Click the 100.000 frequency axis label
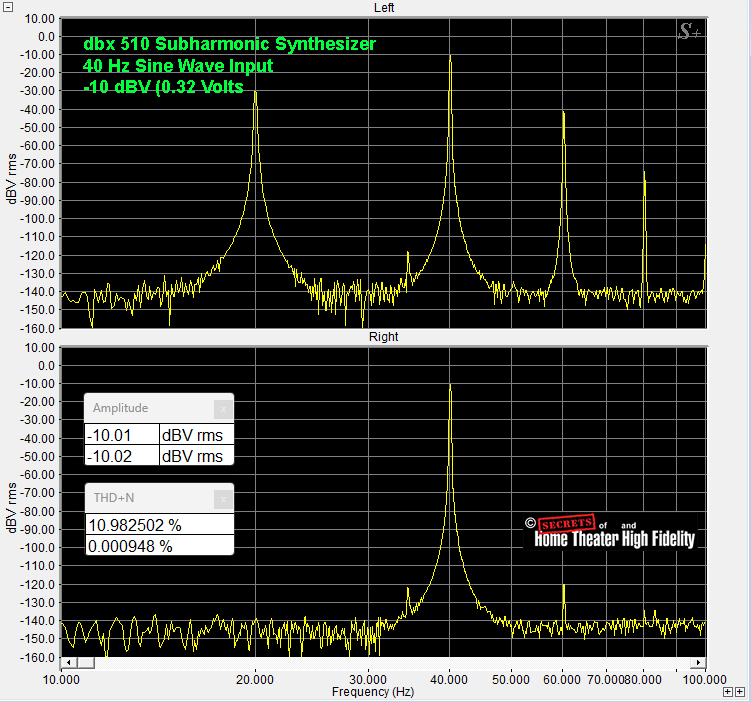The height and width of the screenshot is (702, 751). pos(704,680)
